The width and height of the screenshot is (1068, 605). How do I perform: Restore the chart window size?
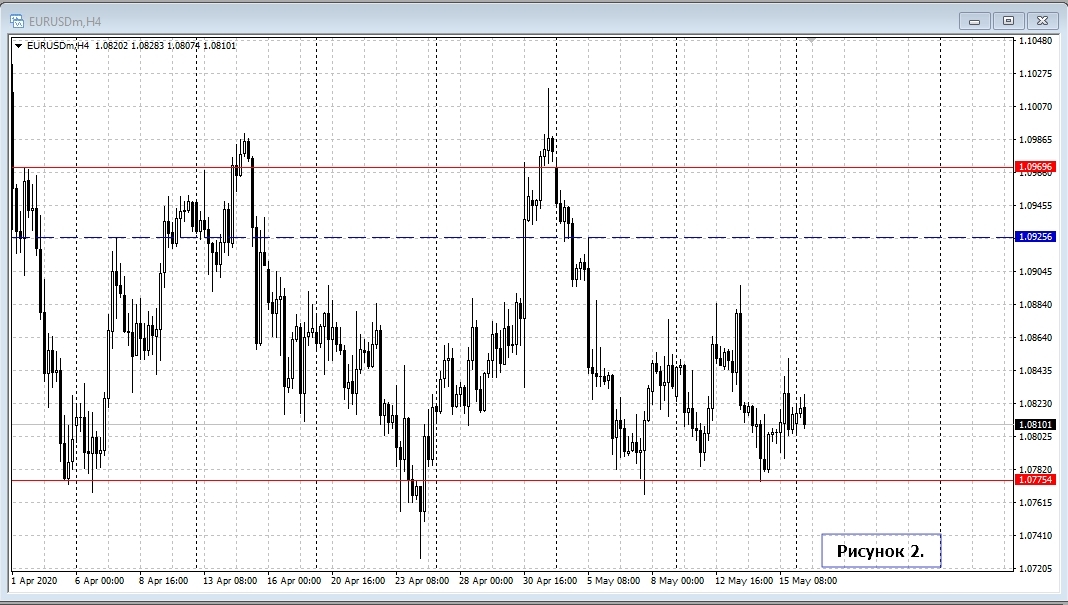click(x=1009, y=19)
